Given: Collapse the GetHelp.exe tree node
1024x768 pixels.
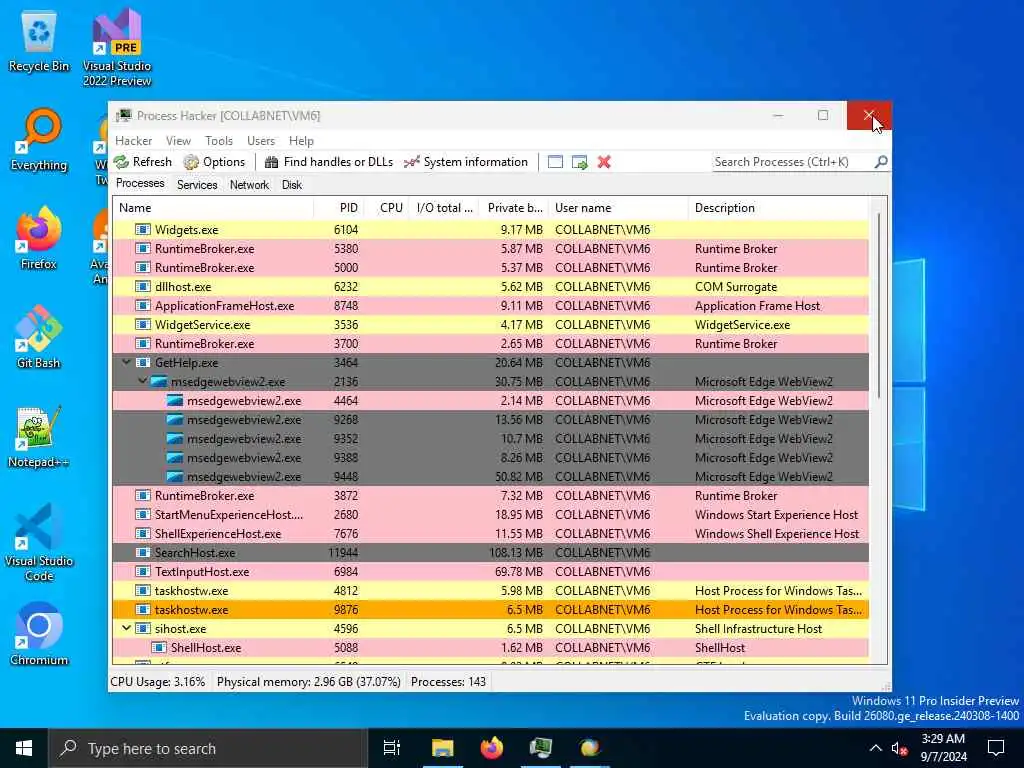Looking at the screenshot, I should [x=126, y=362].
